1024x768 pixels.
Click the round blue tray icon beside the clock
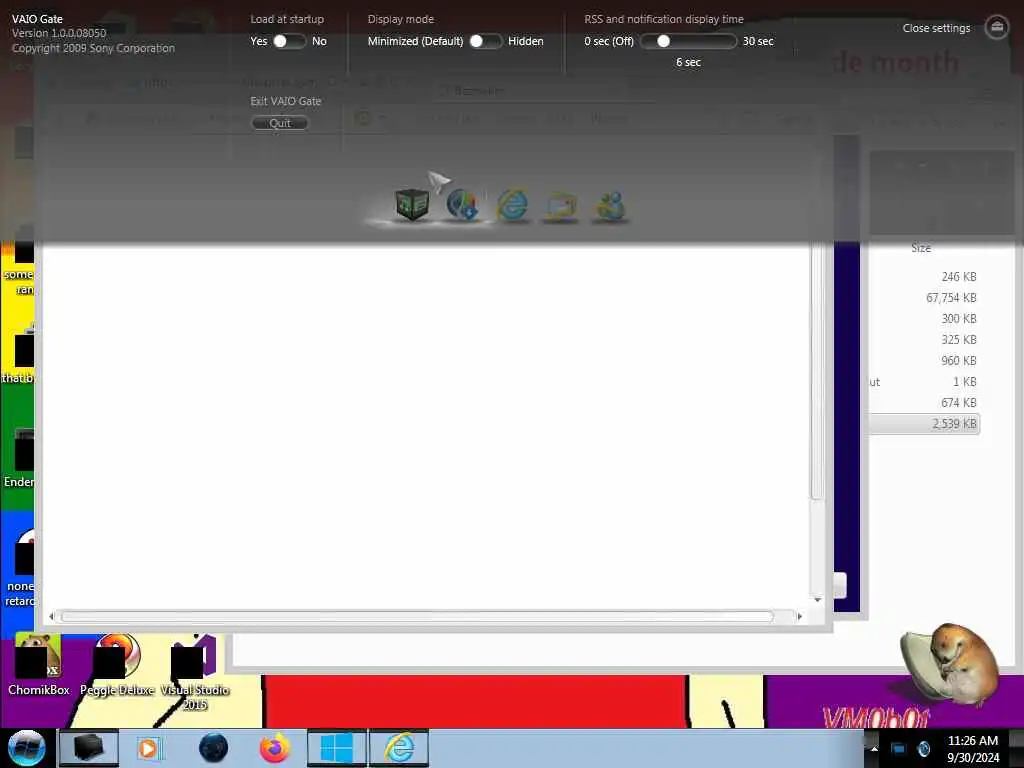pyautogui.click(x=924, y=748)
